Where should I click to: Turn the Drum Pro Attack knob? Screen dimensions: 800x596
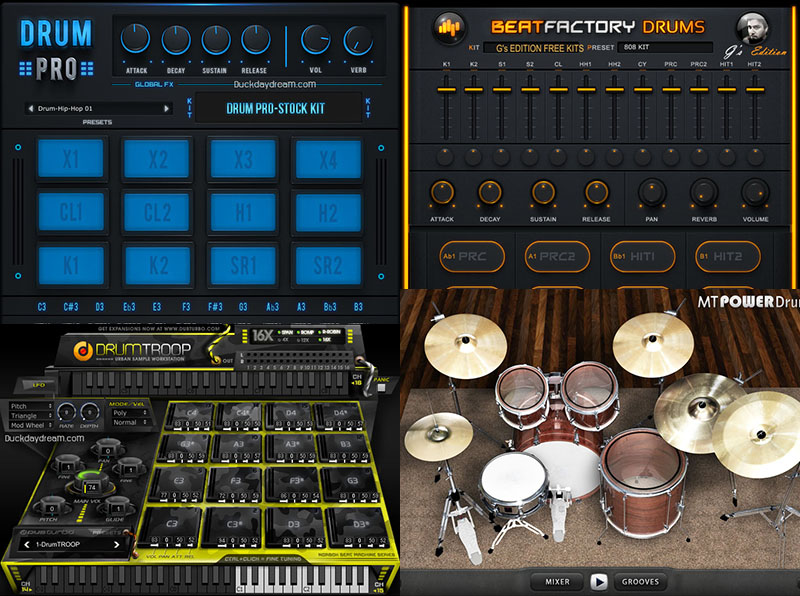[135, 39]
